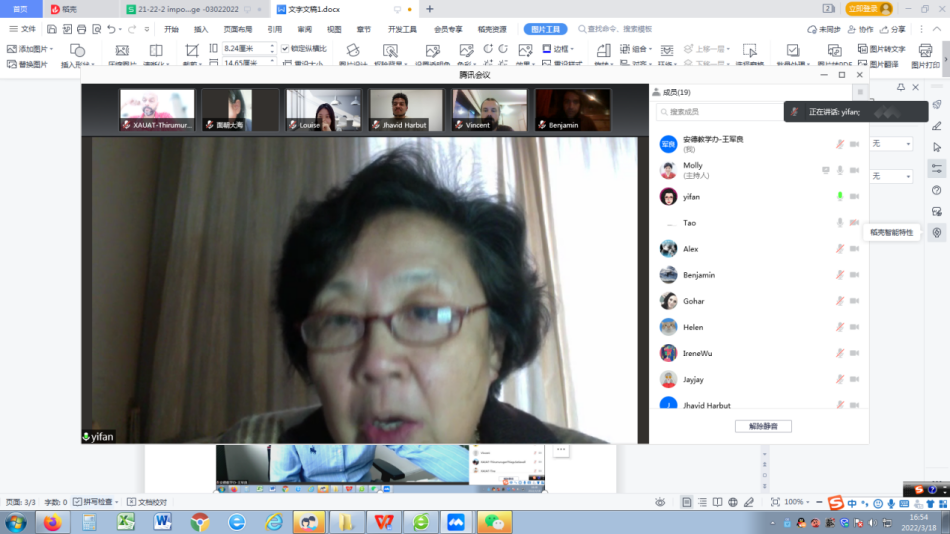This screenshot has width=950, height=534.
Task: Switch to the 图片工具 tab
Action: (545, 29)
